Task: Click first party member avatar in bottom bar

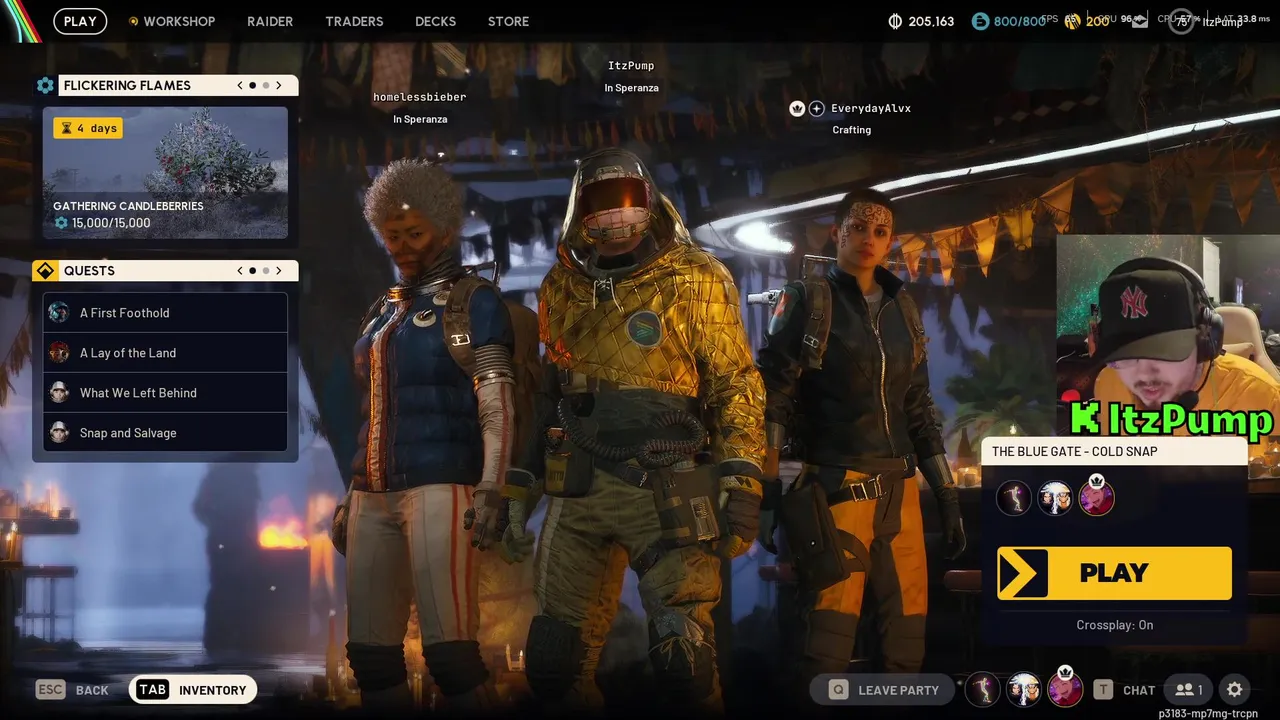Action: point(983,689)
